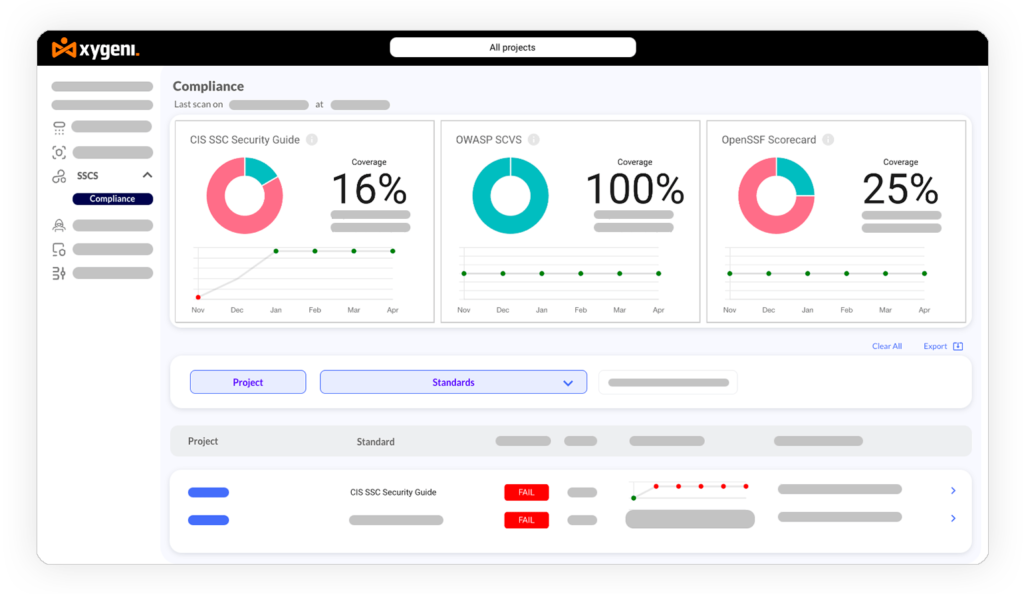
Task: Show info for OWASP SCVS
Action: (534, 140)
